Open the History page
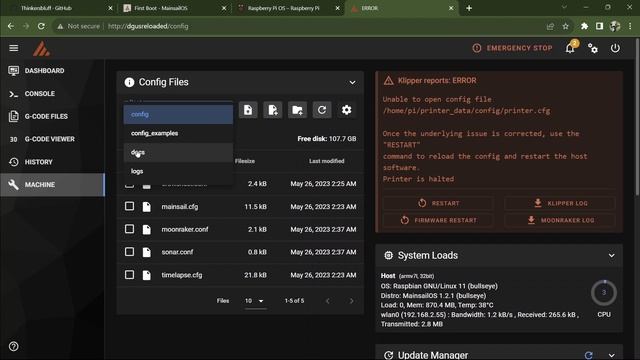Image resolution: width=640 pixels, height=360 pixels. point(52,162)
